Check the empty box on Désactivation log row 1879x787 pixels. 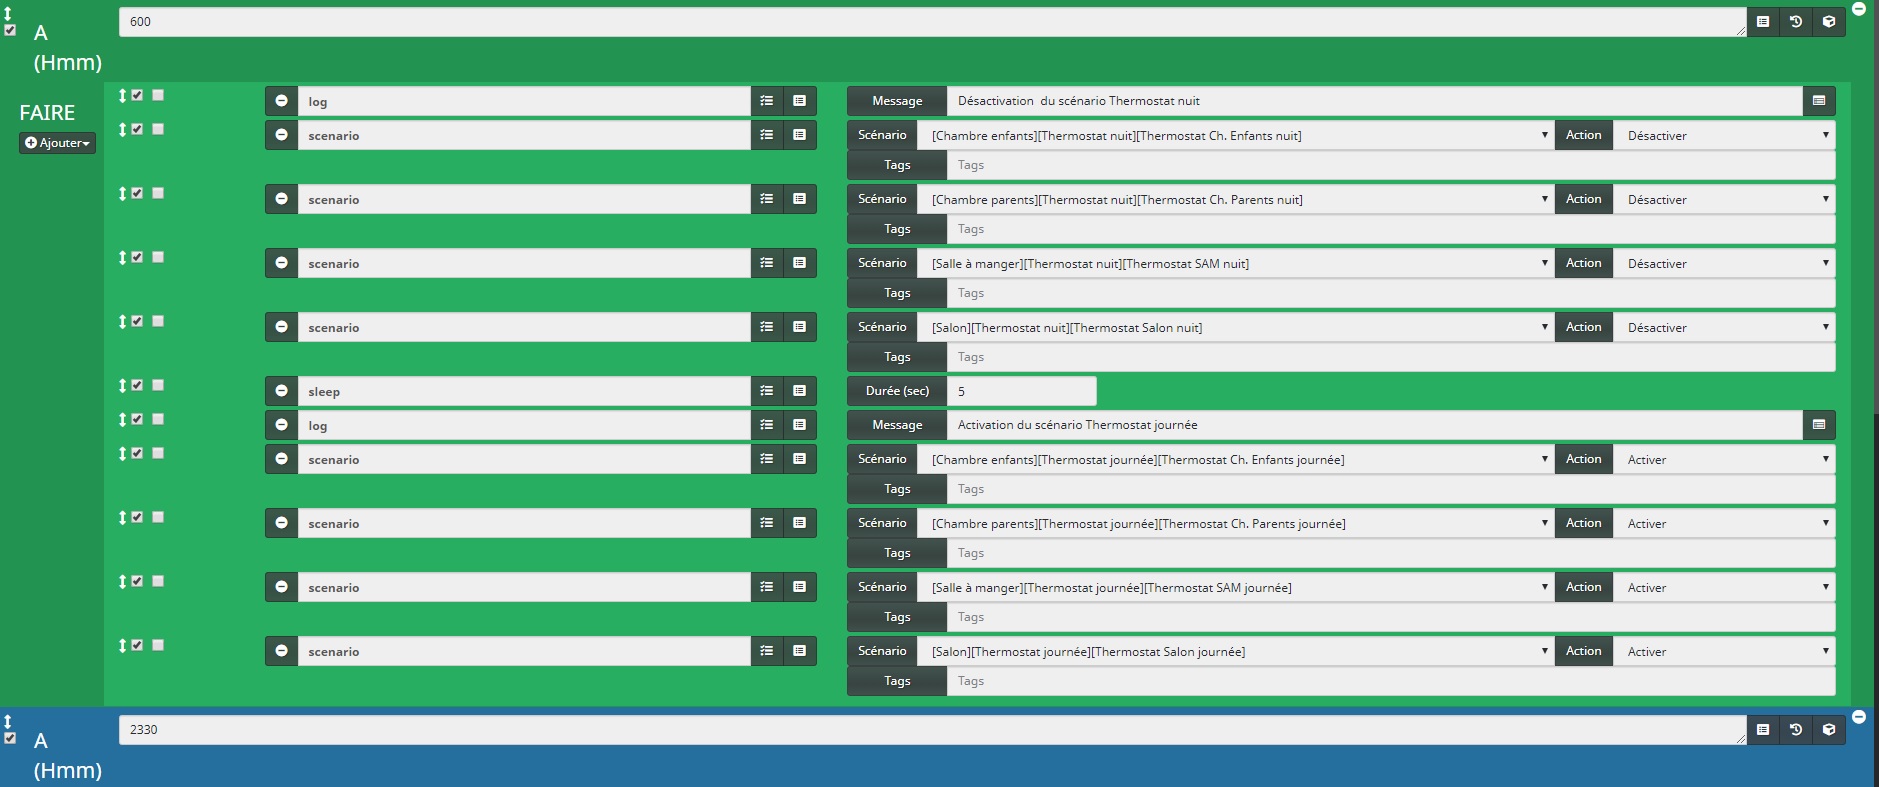coord(158,95)
